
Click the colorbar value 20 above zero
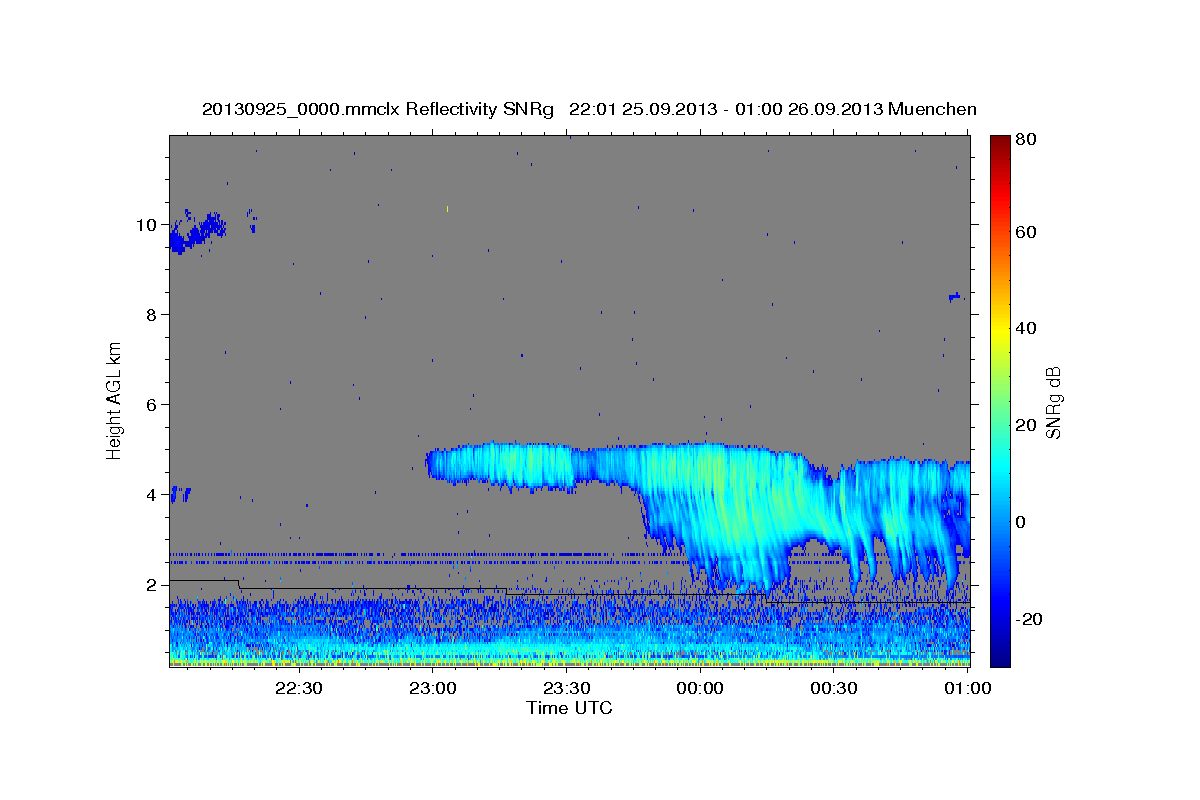pos(1024,426)
